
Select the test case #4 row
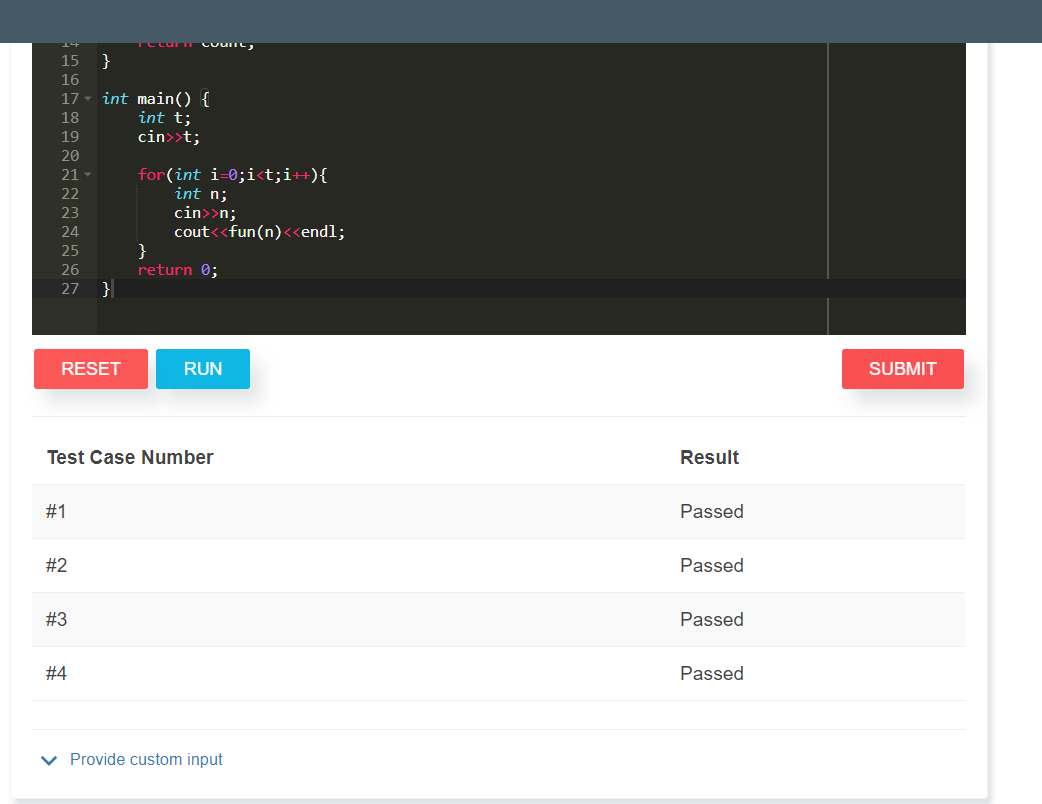(x=498, y=674)
